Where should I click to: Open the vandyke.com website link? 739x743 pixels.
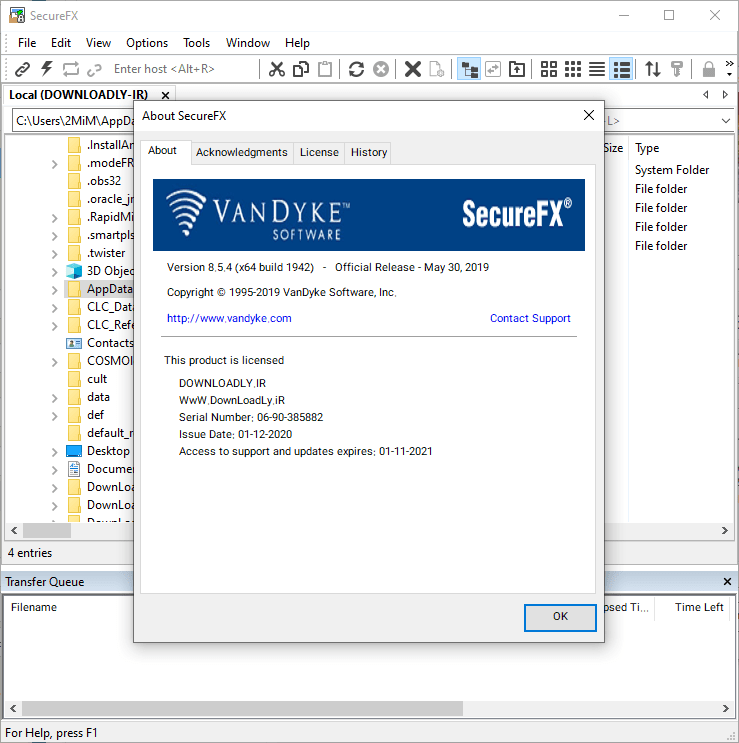click(x=229, y=318)
